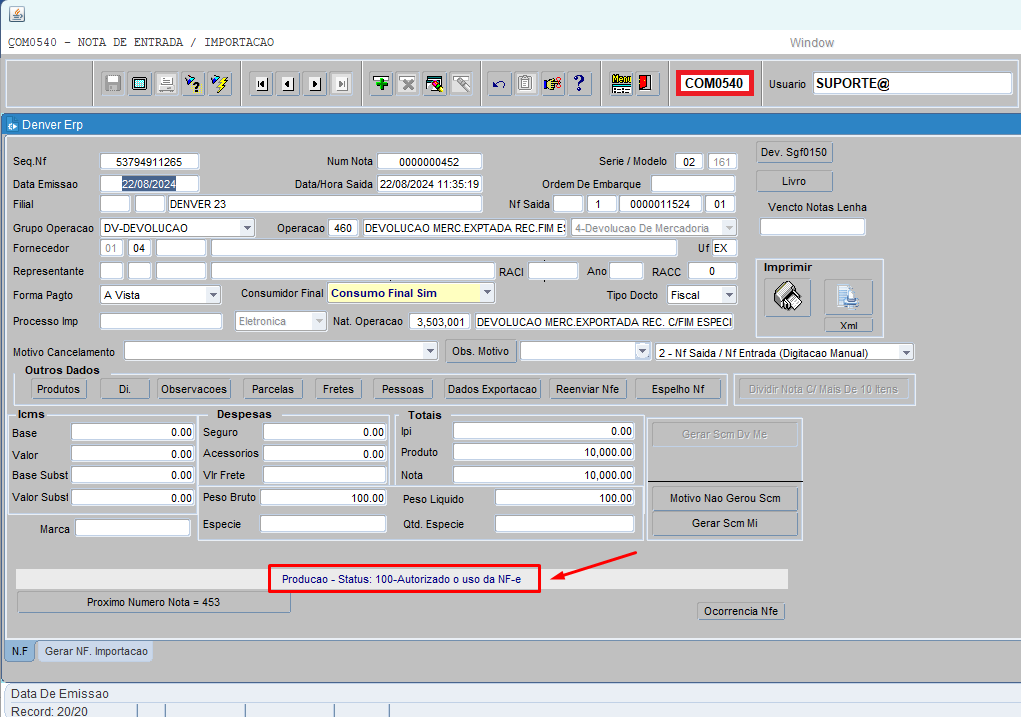The height and width of the screenshot is (717, 1021).
Task: Click the Parcelas button
Action: click(x=273, y=389)
